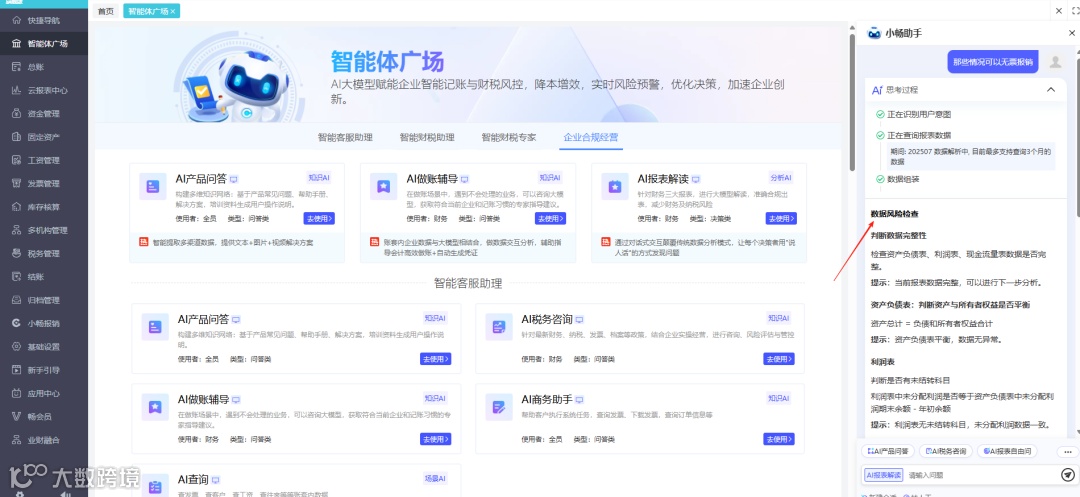Click the 正在识别用户意图 step
The height and width of the screenshot is (497, 1080).
(919, 114)
